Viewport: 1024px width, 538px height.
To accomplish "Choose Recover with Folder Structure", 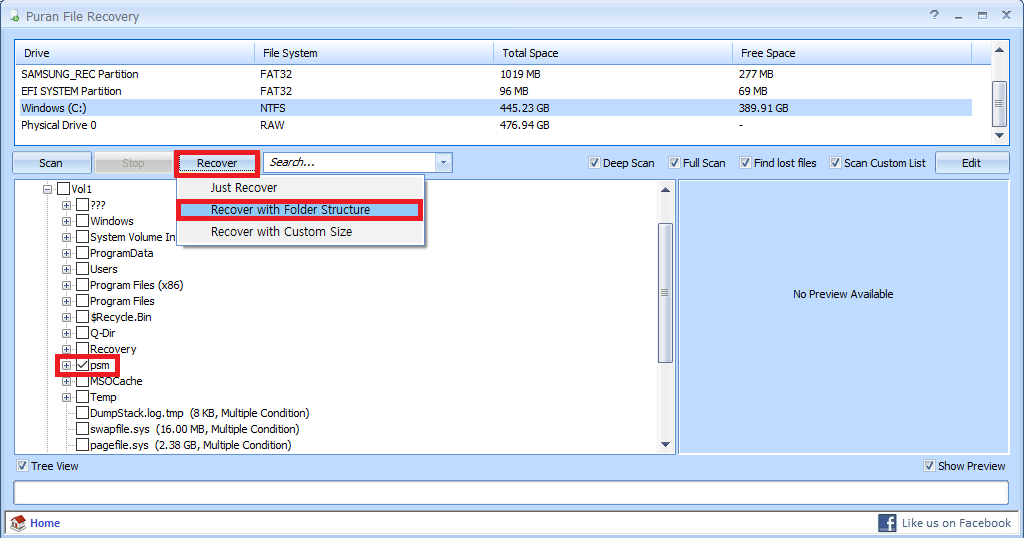I will coord(300,210).
